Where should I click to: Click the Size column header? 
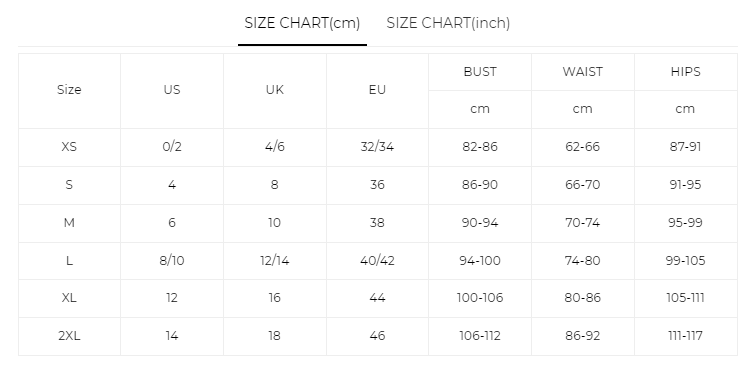[69, 90]
